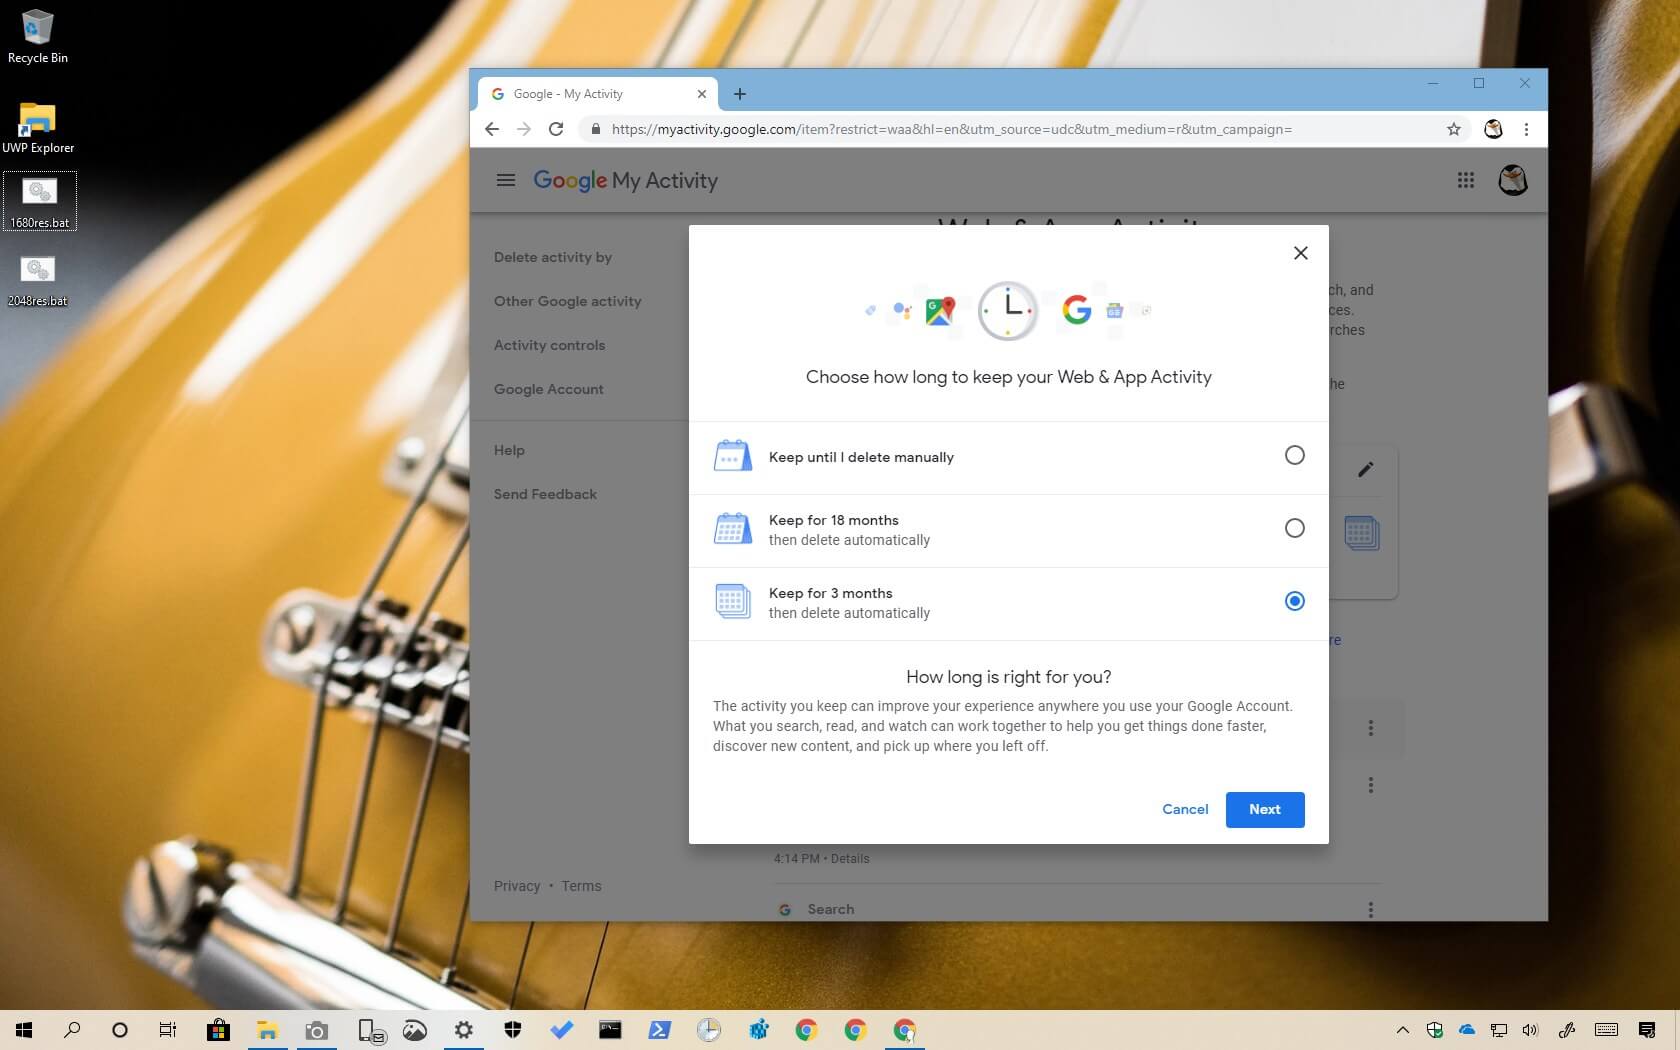Cancel the auto-delete dialog
Viewport: 1680px width, 1050px height.
click(x=1185, y=809)
